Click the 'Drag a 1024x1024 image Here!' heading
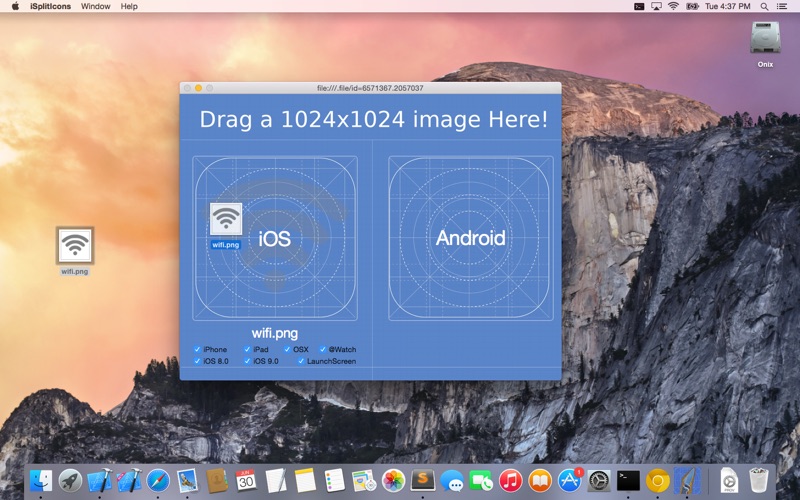Image resolution: width=800 pixels, height=500 pixels. pyautogui.click(x=373, y=119)
